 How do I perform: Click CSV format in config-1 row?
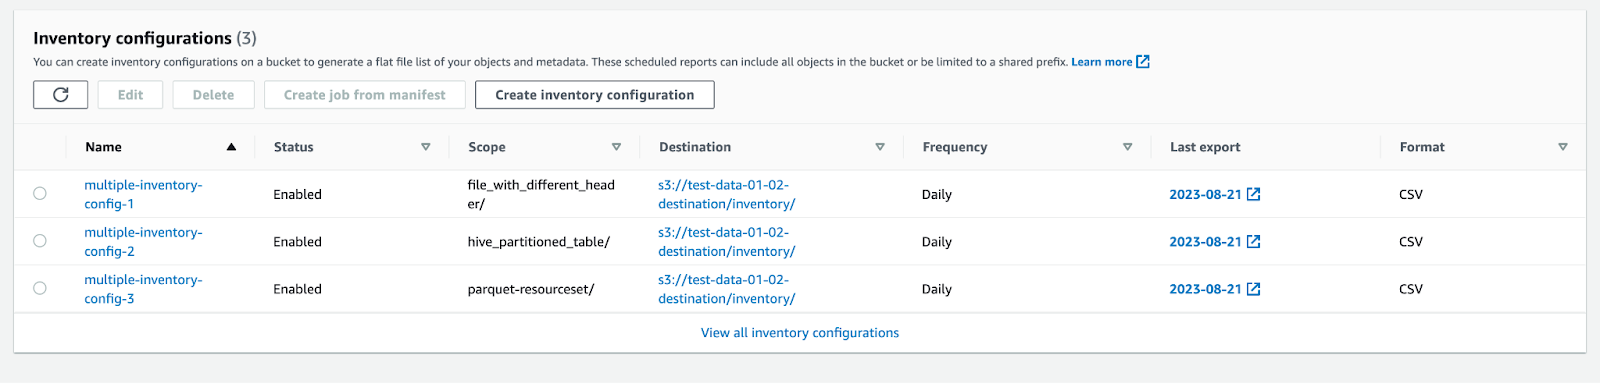point(1411,194)
